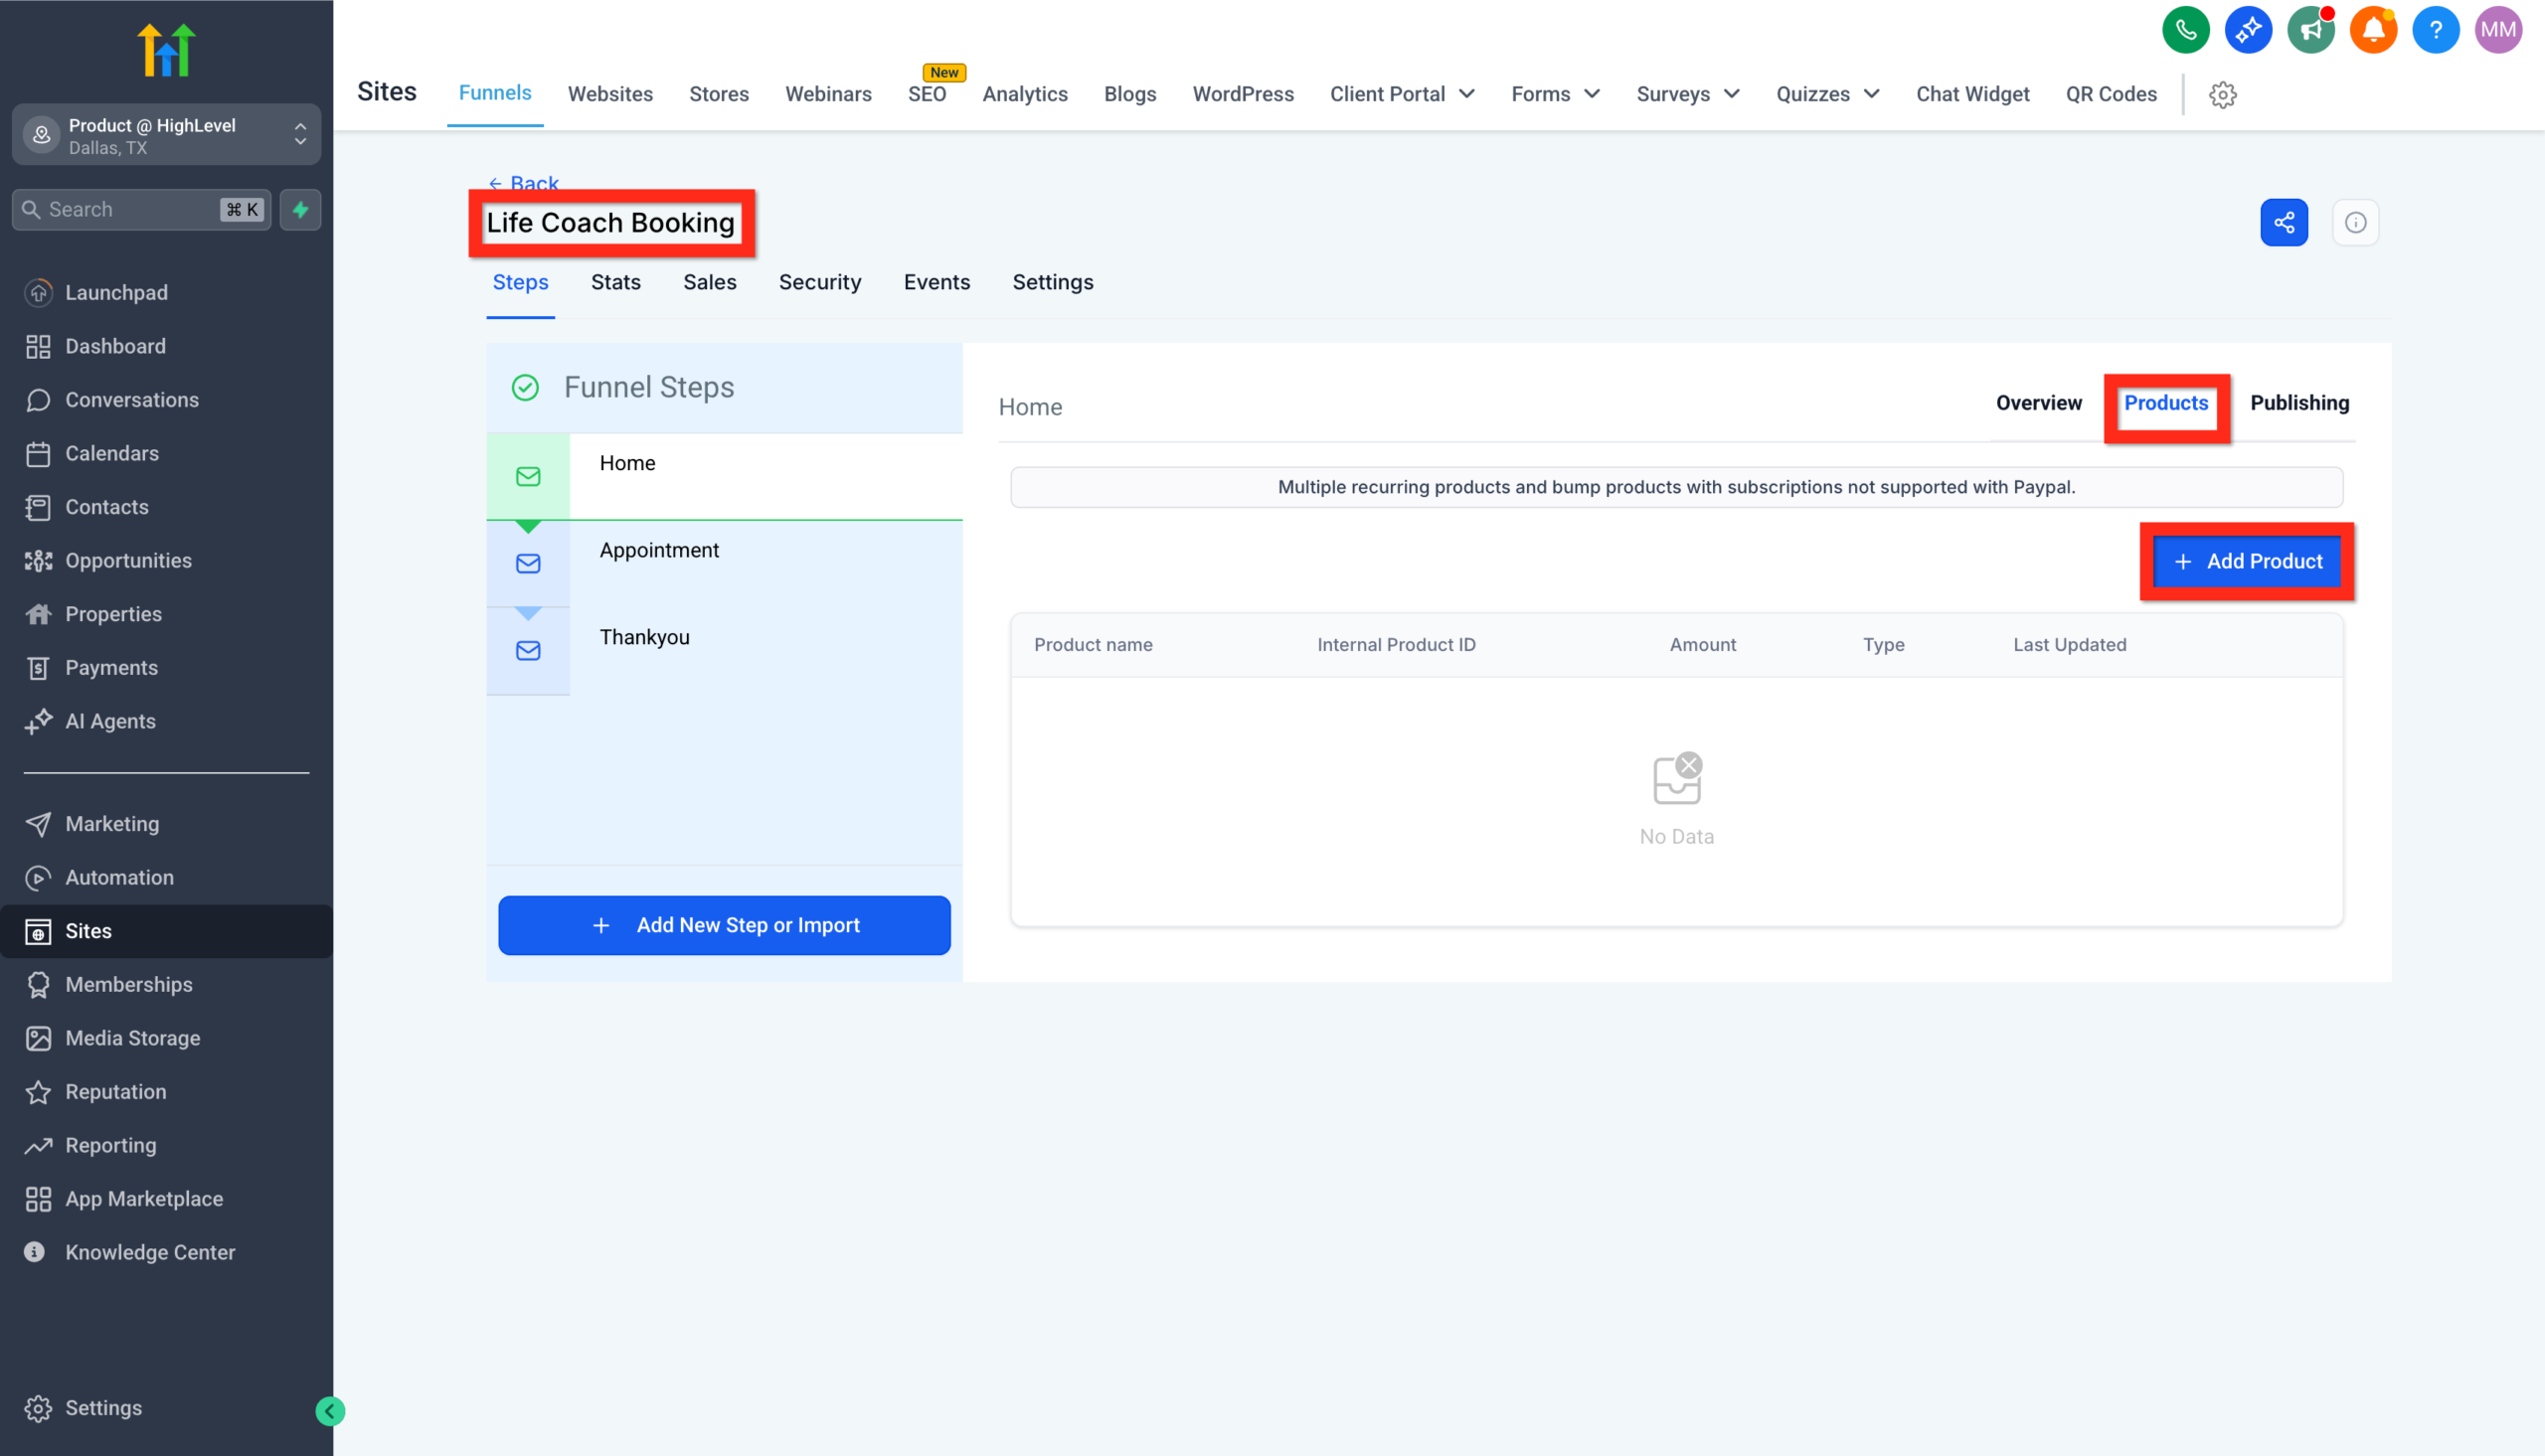
Task: Open Sites settings gear icon
Action: click(x=2223, y=94)
